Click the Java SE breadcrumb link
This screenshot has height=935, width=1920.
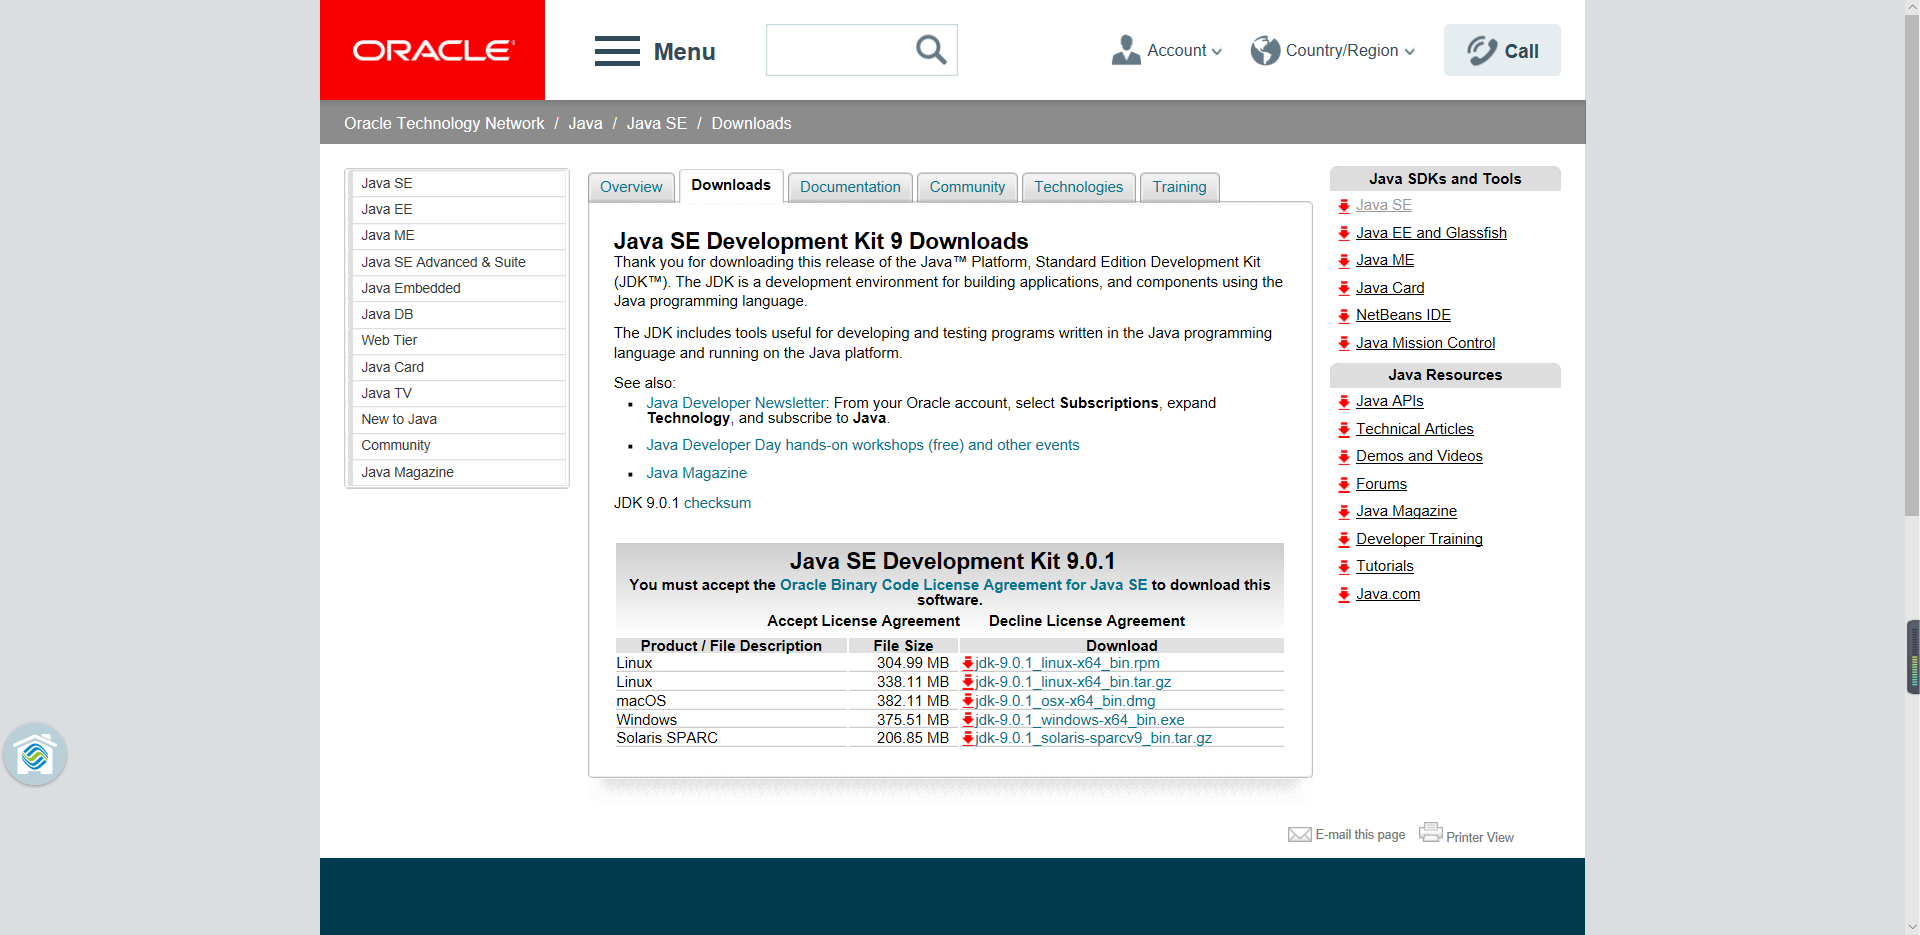pos(656,123)
